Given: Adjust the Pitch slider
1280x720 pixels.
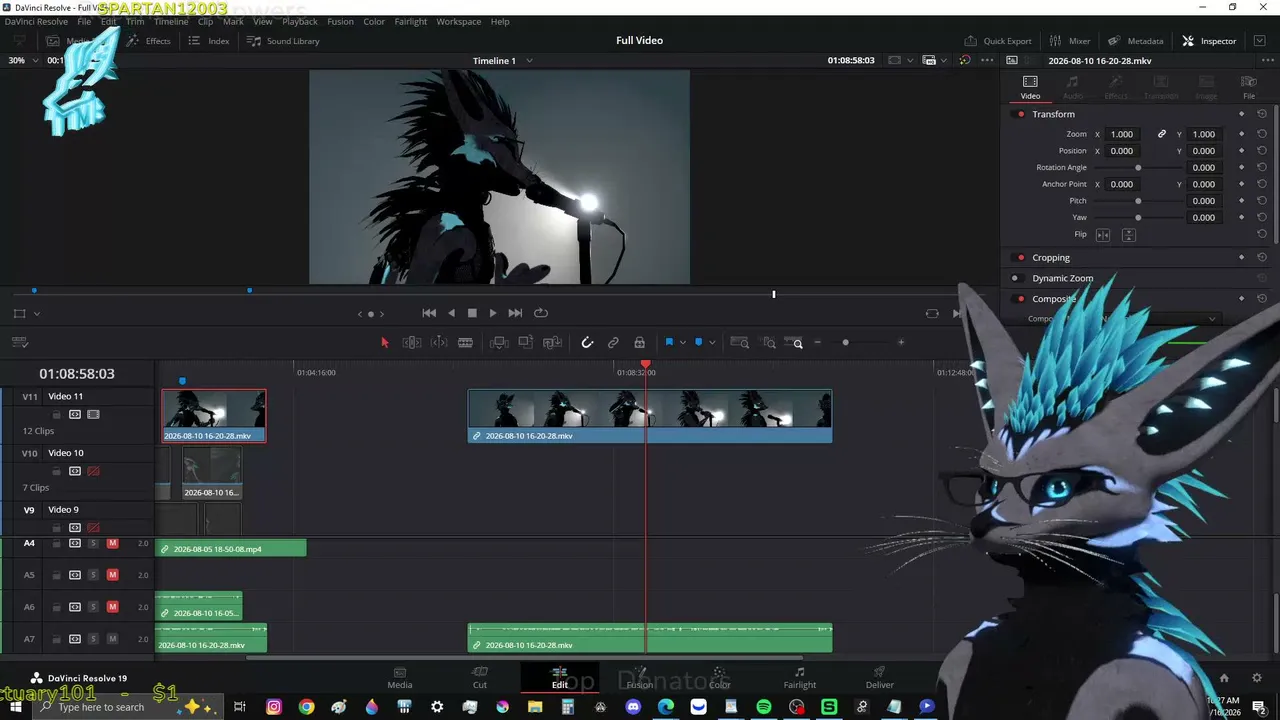Looking at the screenshot, I should pyautogui.click(x=1138, y=201).
